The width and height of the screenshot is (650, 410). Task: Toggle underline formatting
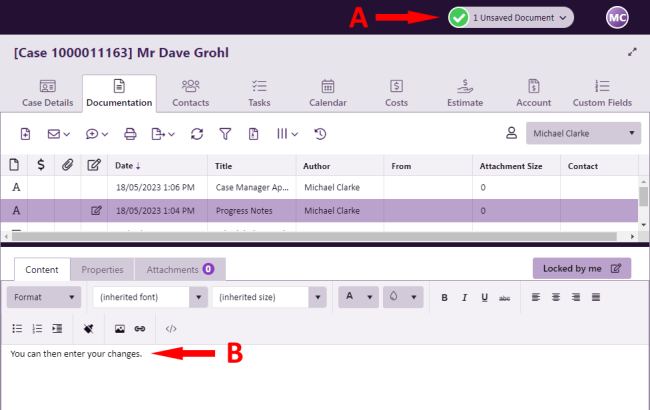pos(485,297)
